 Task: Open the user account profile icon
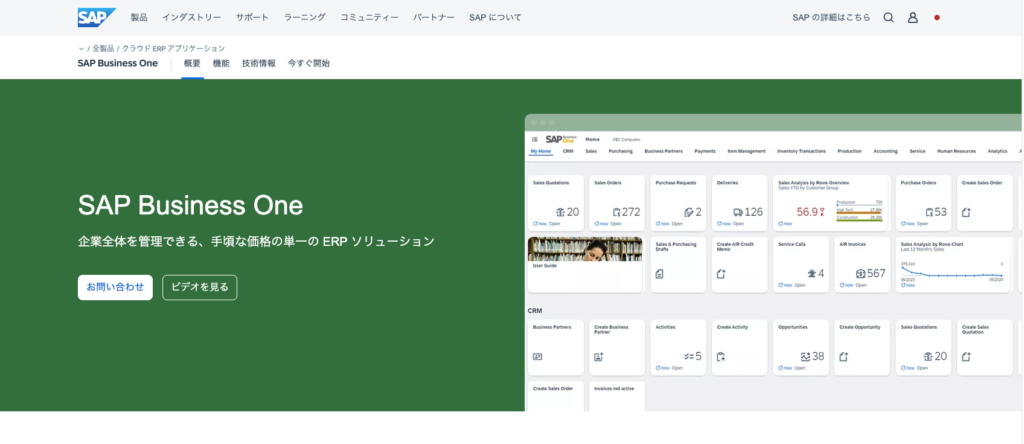coord(912,17)
